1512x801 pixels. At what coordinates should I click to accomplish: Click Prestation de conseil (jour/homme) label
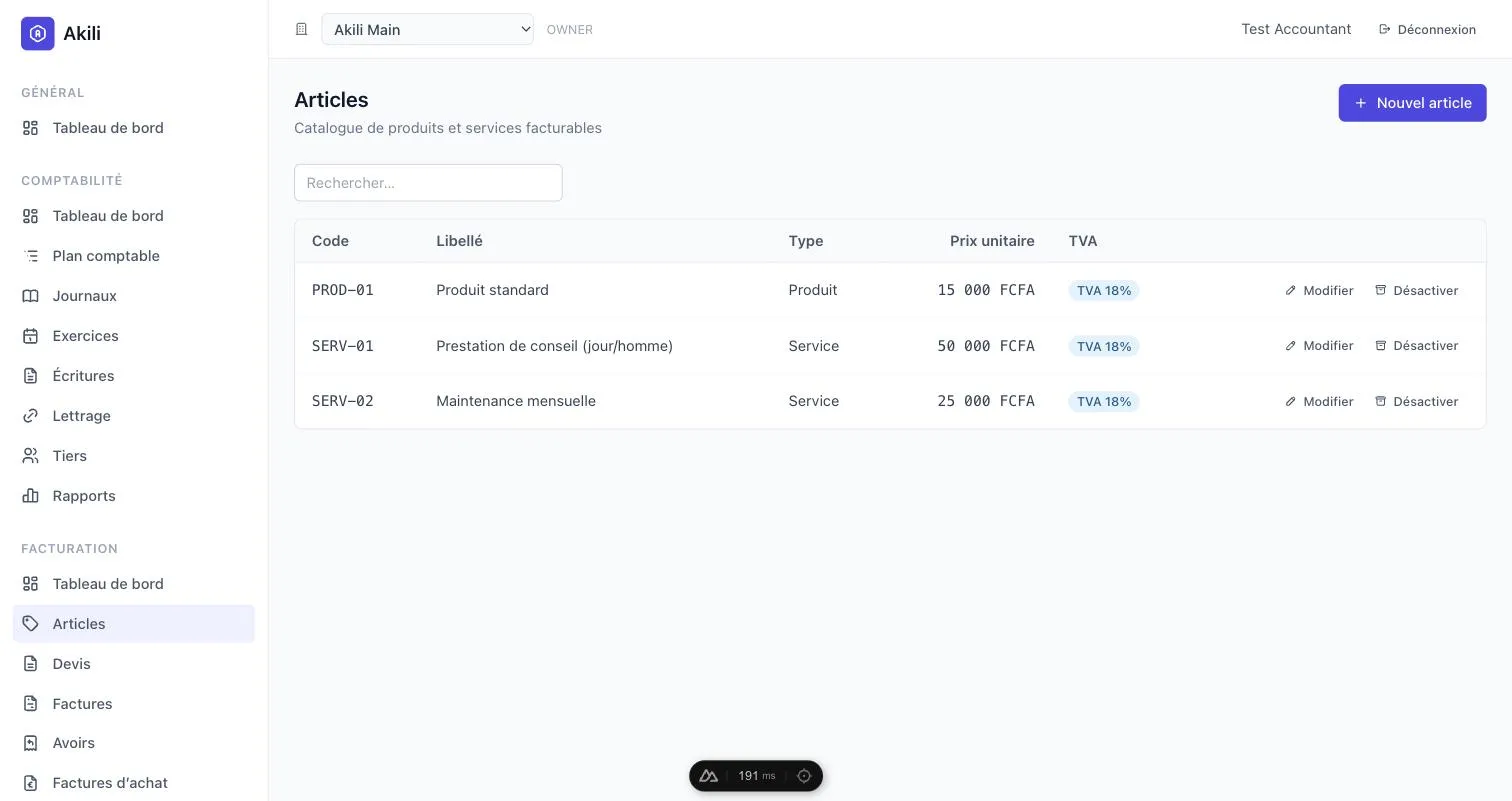(554, 346)
